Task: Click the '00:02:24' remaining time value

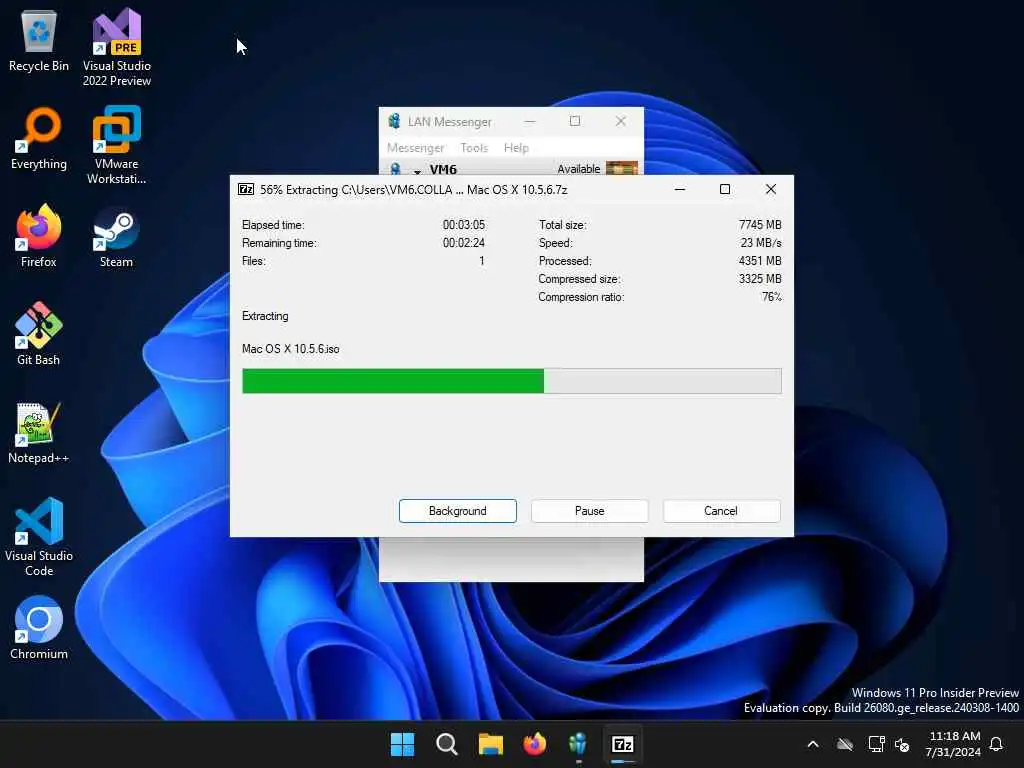Action: point(464,243)
